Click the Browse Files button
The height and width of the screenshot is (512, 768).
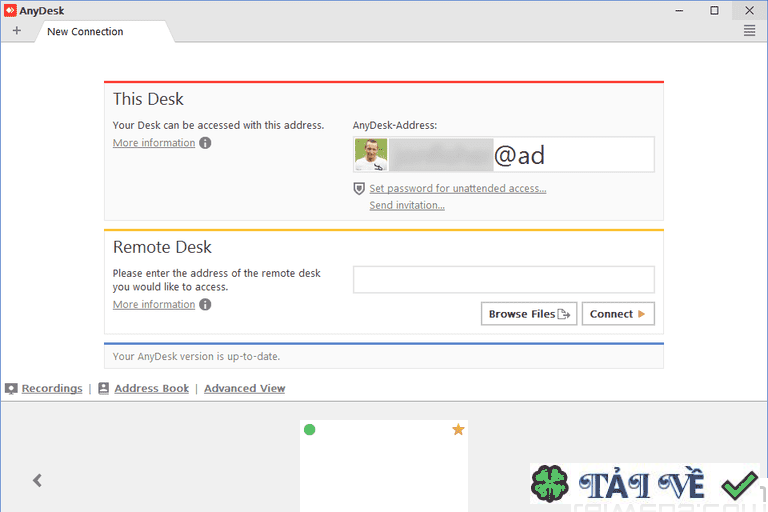tap(529, 314)
